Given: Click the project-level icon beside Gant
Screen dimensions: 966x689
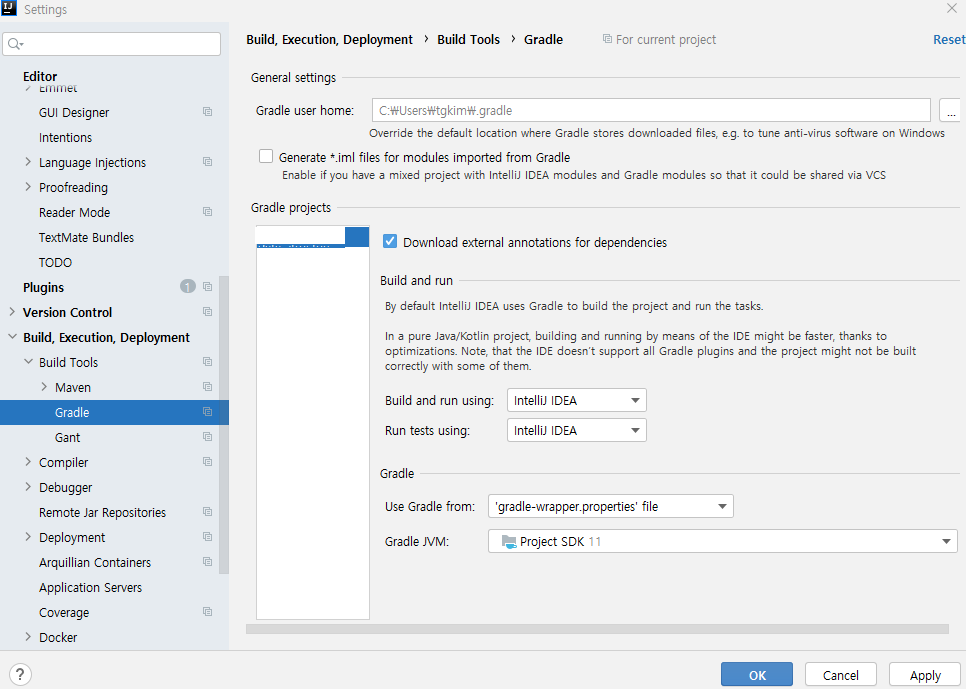Looking at the screenshot, I should (x=208, y=436).
